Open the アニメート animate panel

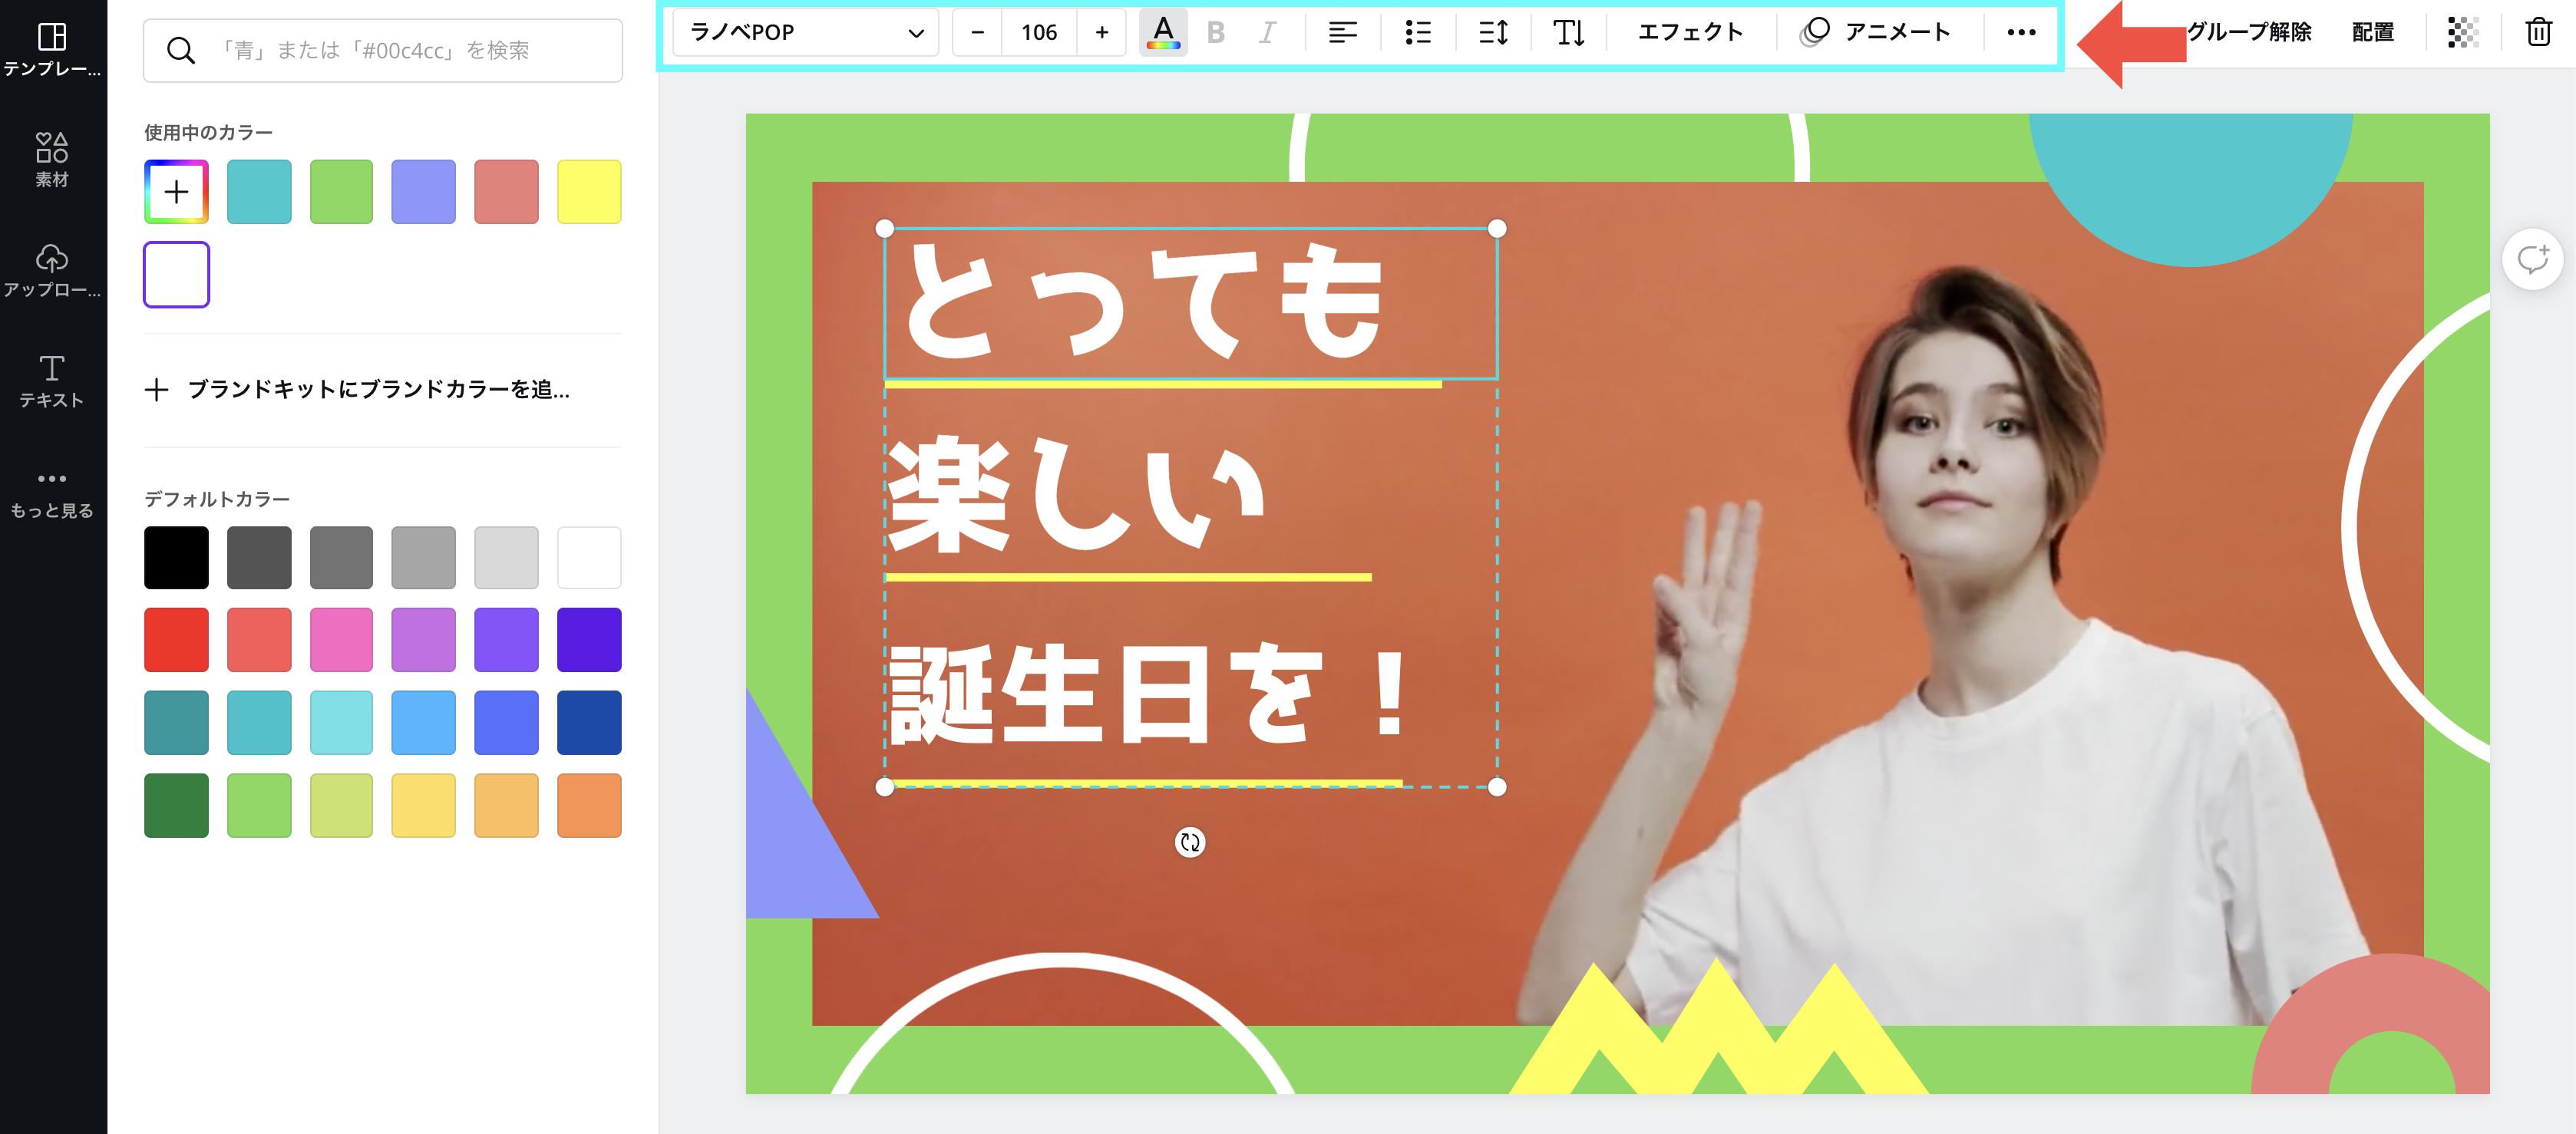pyautogui.click(x=1875, y=33)
